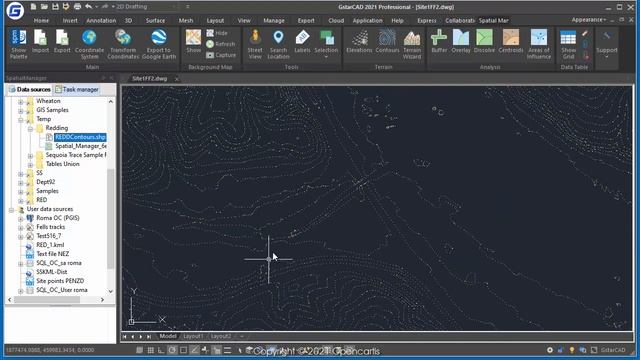Viewport: 640px width, 360px height.
Task: Select Text file NEZ data source
Action: 53,254
